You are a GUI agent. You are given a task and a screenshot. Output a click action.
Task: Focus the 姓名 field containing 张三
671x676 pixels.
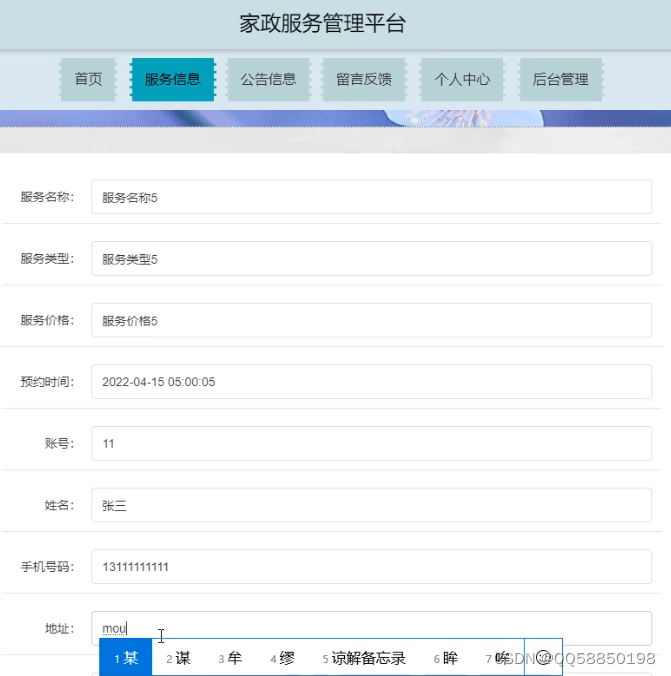[371, 505]
